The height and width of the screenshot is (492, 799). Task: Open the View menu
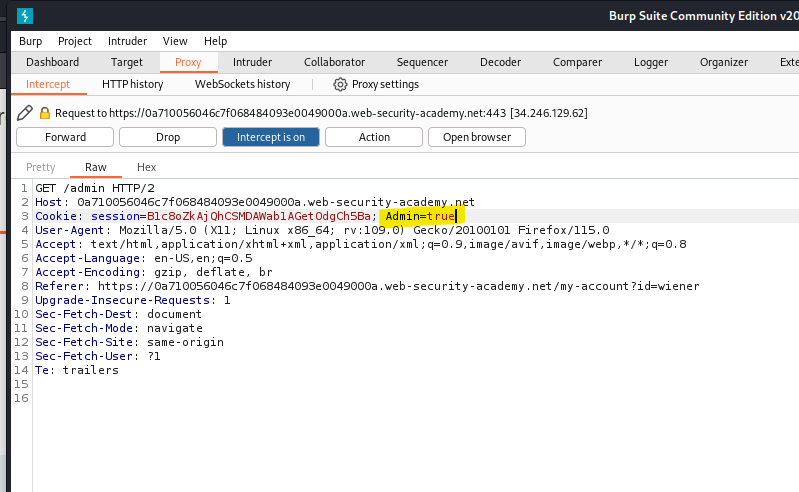pos(175,41)
